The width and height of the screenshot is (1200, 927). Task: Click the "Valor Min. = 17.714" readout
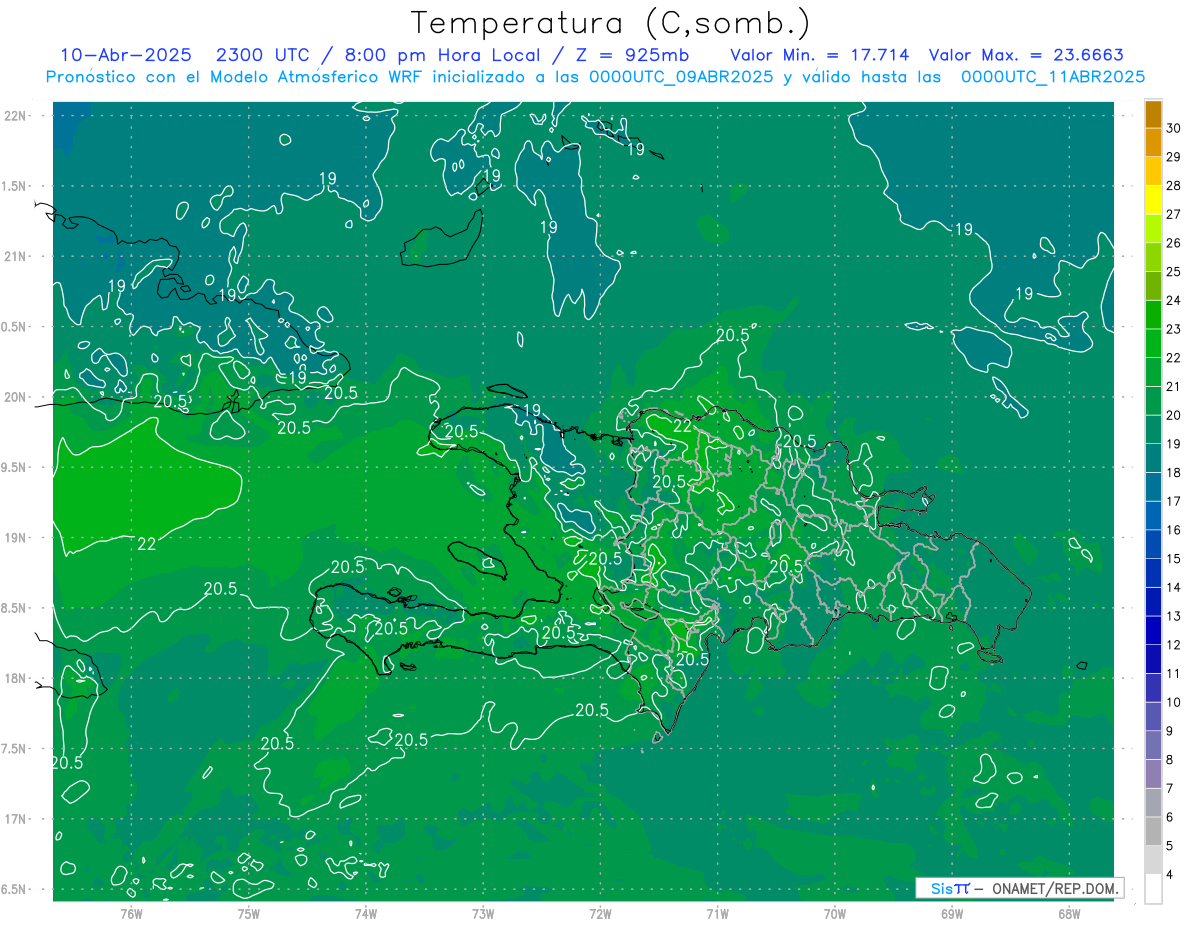820,55
